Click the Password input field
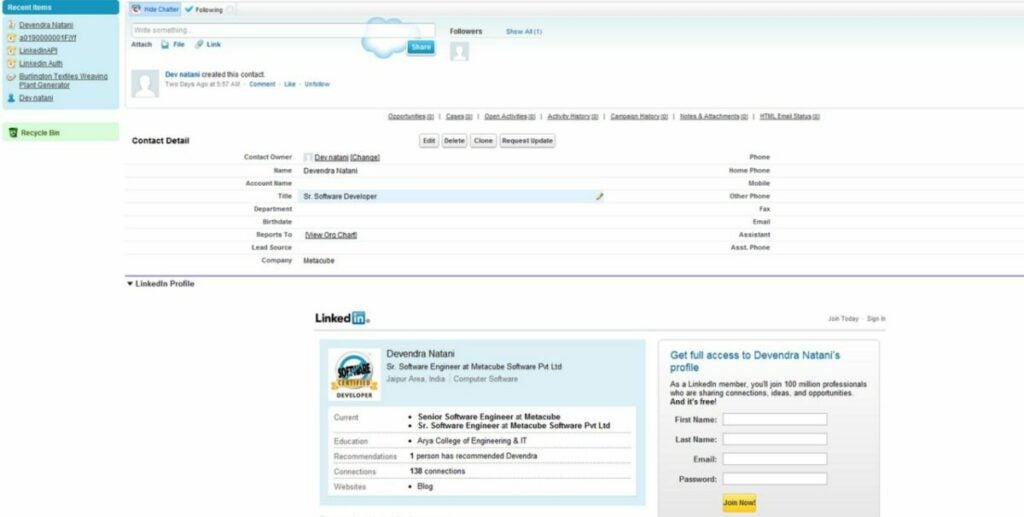The width and height of the screenshot is (1024, 517). coord(775,479)
